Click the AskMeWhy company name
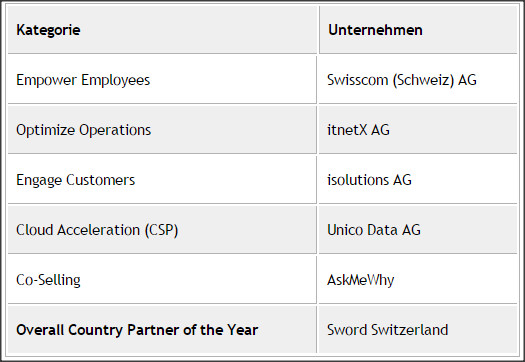This screenshot has height=362, width=525. pos(361,280)
